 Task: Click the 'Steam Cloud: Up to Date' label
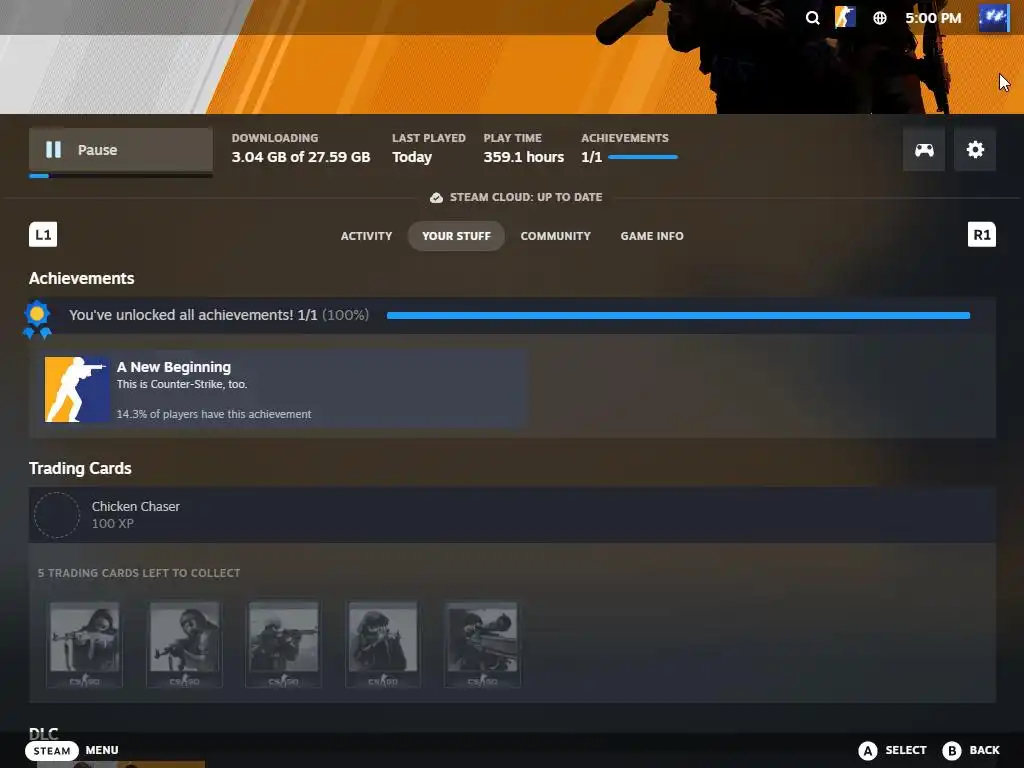526,197
